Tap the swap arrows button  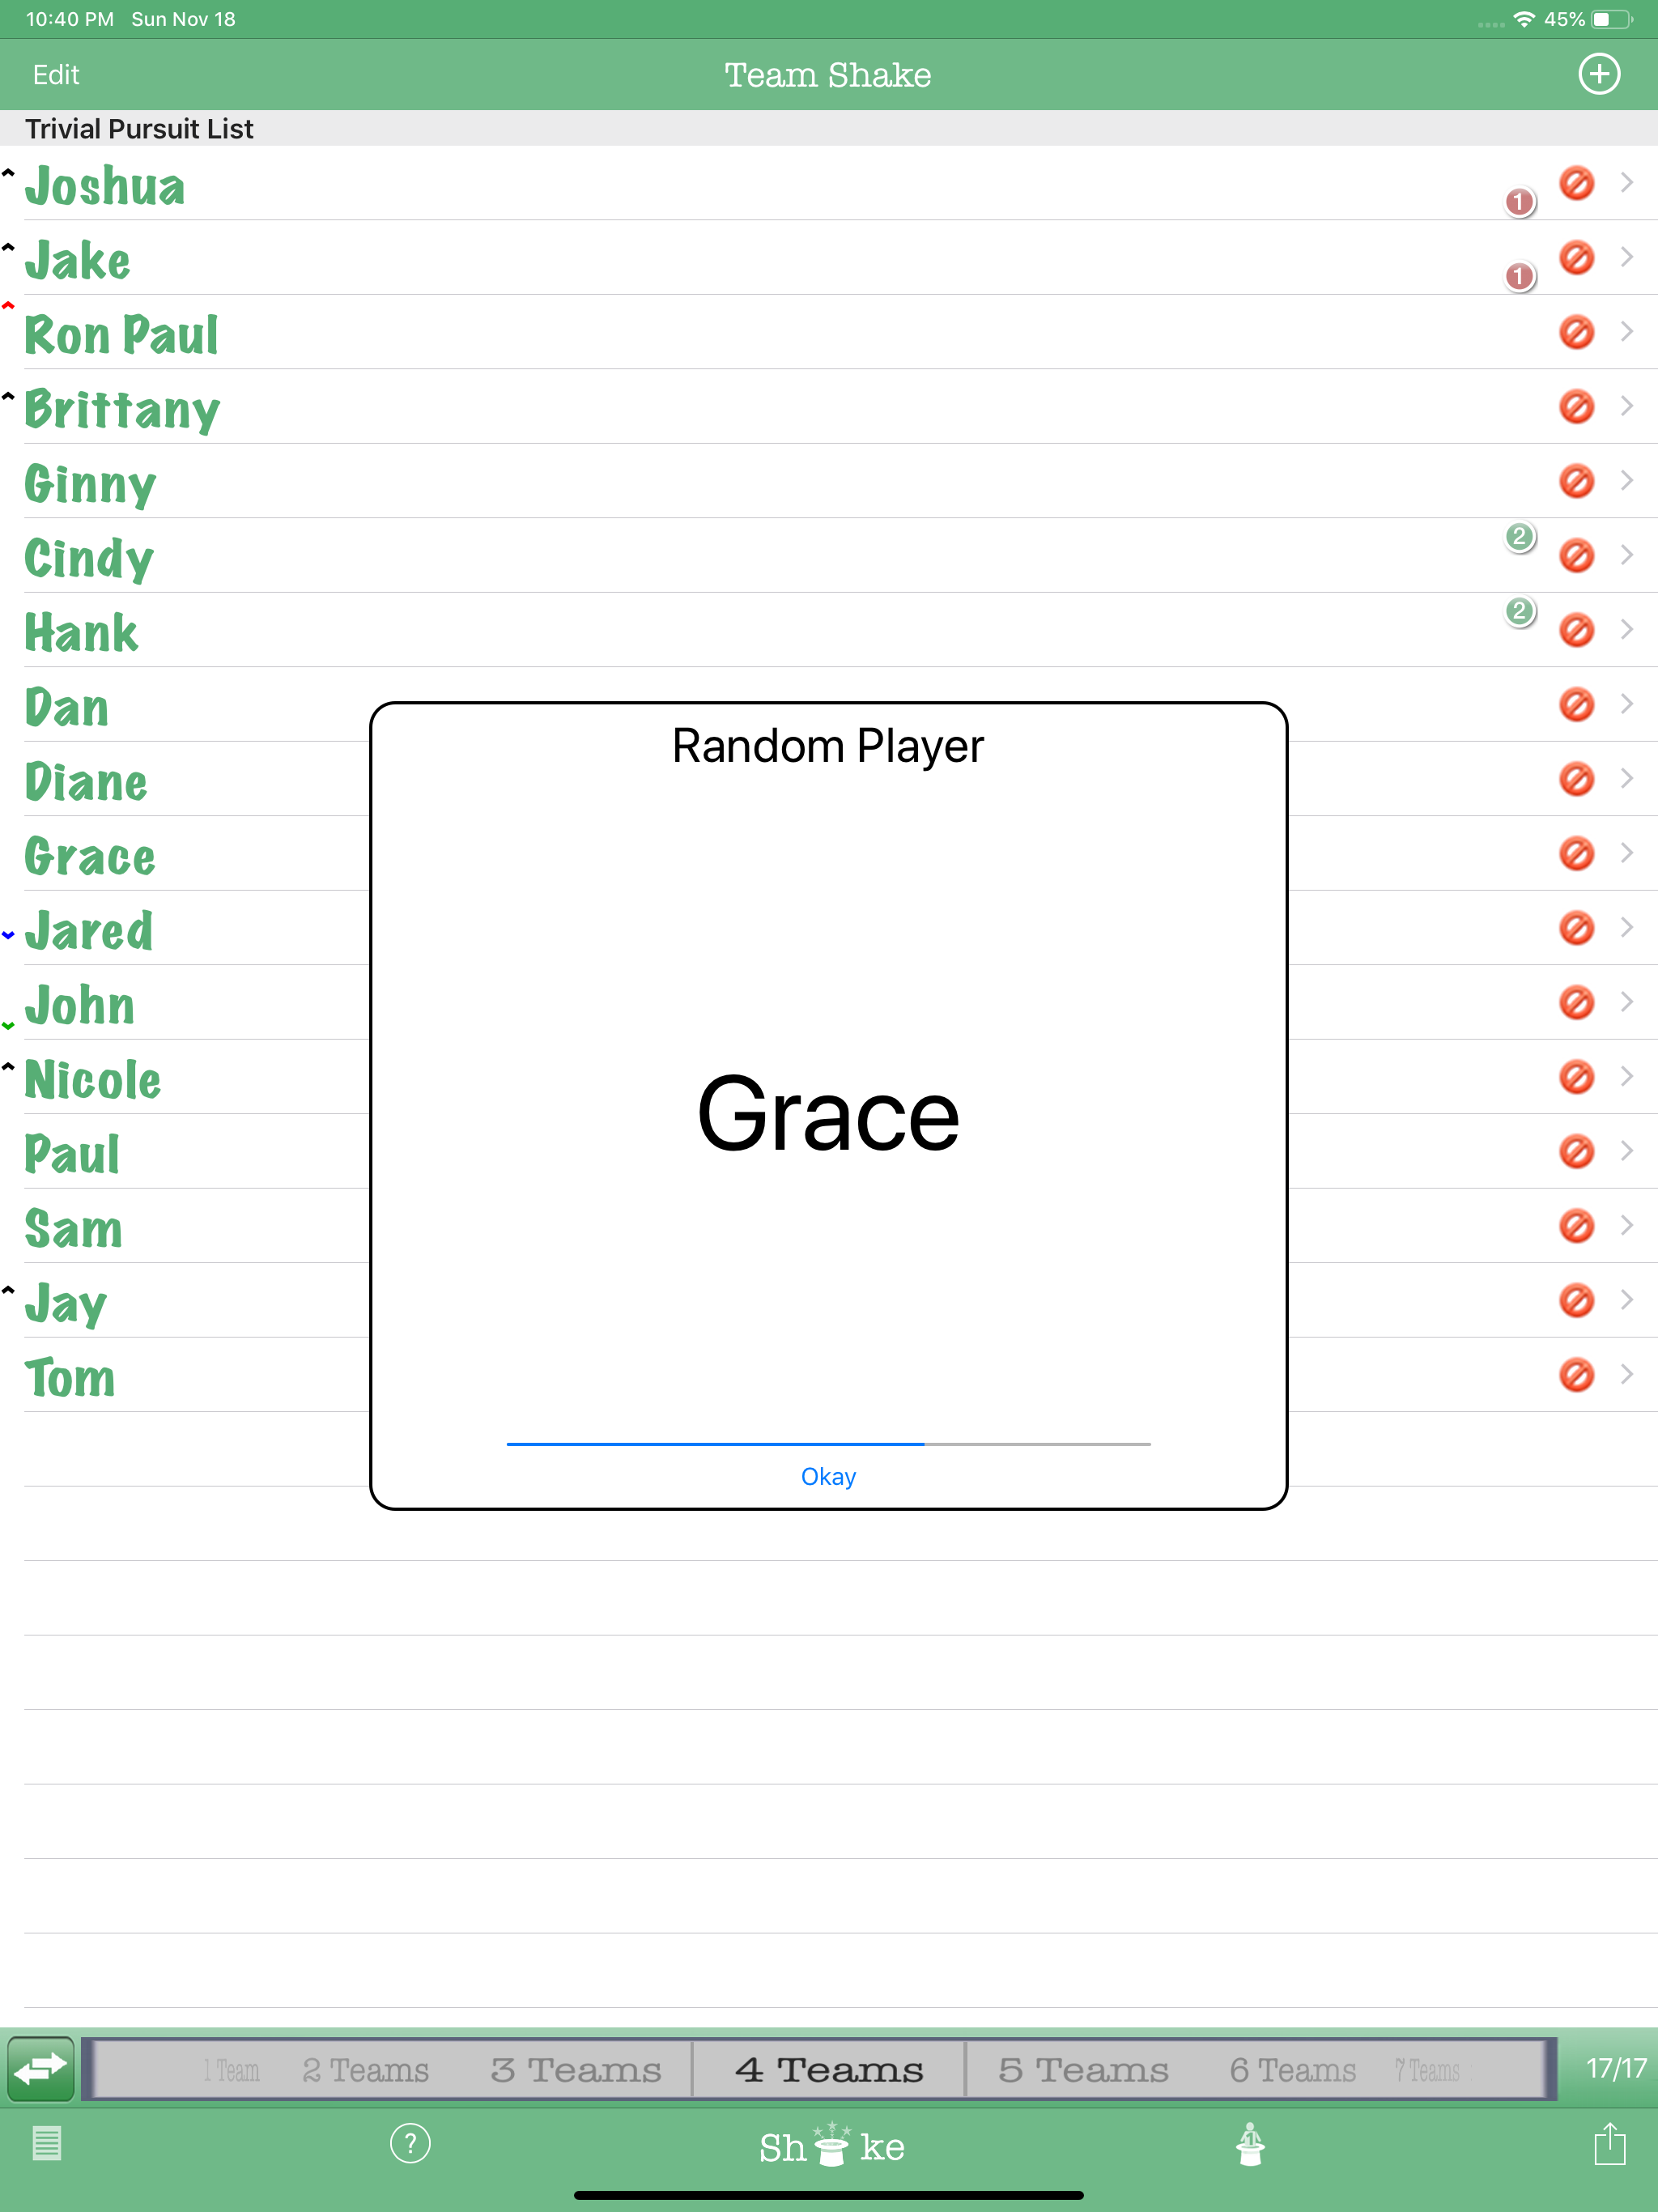coord(41,2068)
